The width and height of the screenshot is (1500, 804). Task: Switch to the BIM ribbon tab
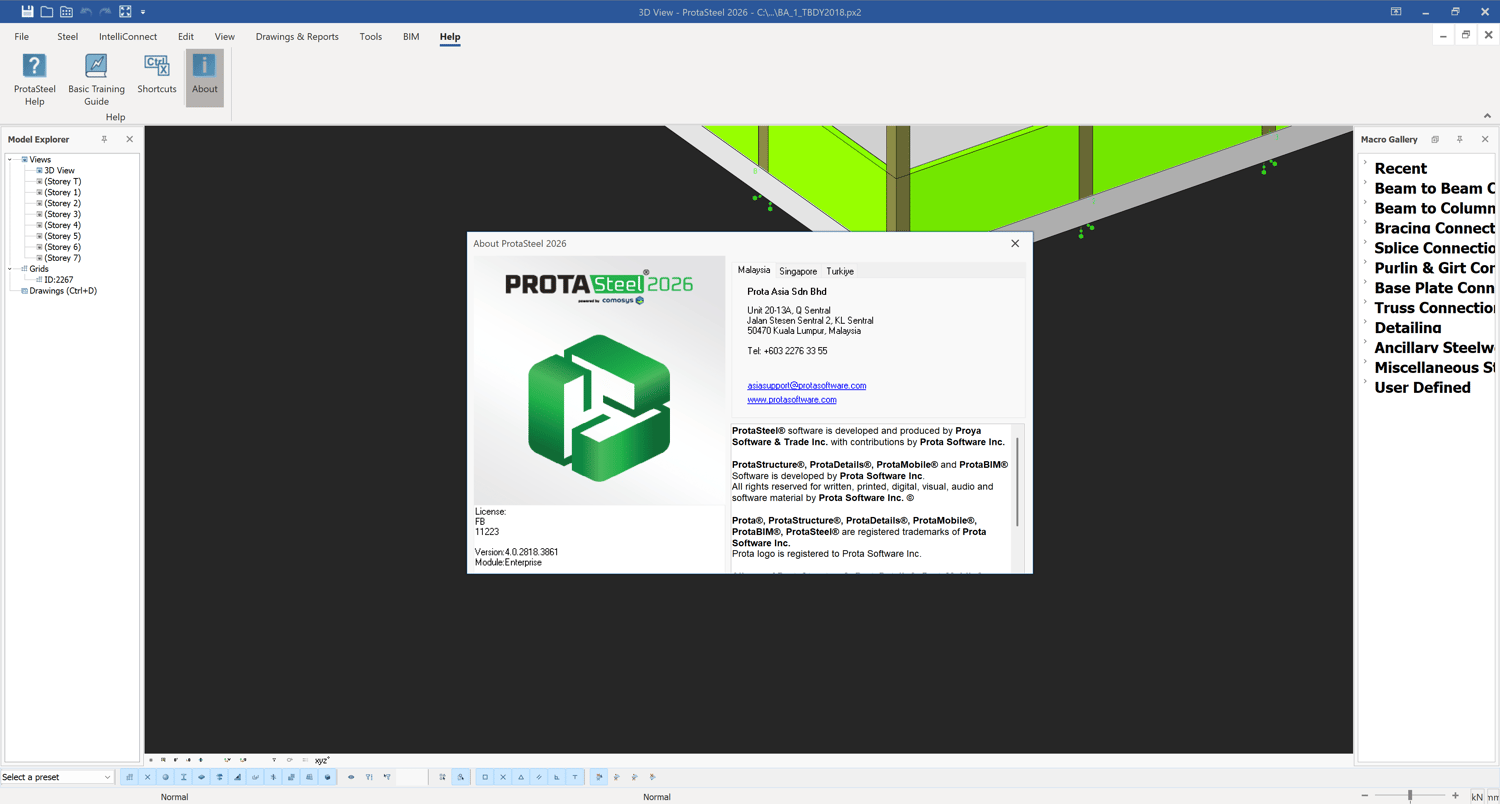pyautogui.click(x=411, y=37)
